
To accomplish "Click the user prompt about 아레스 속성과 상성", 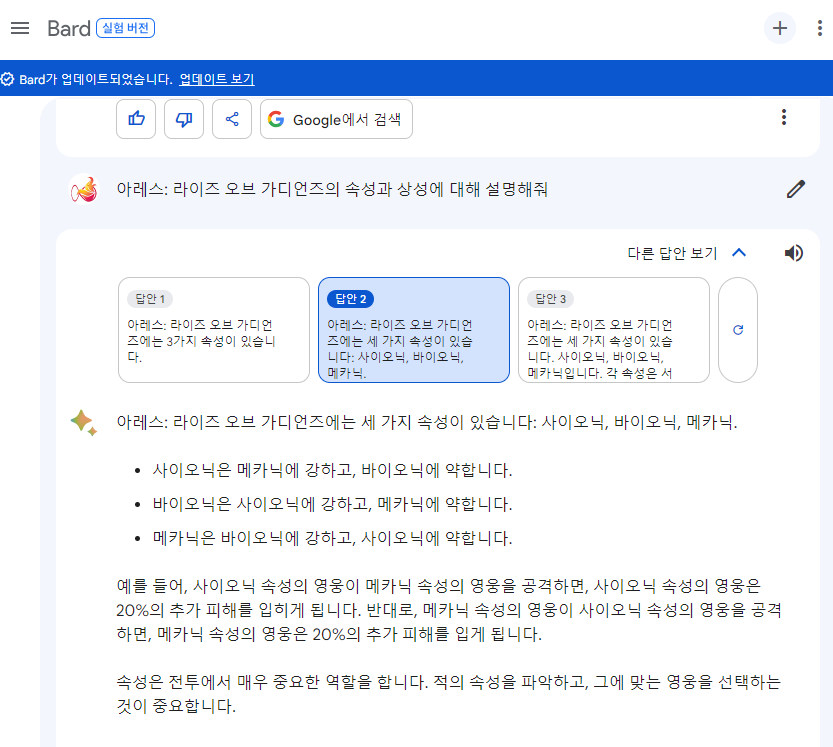I will pyautogui.click(x=332, y=189).
